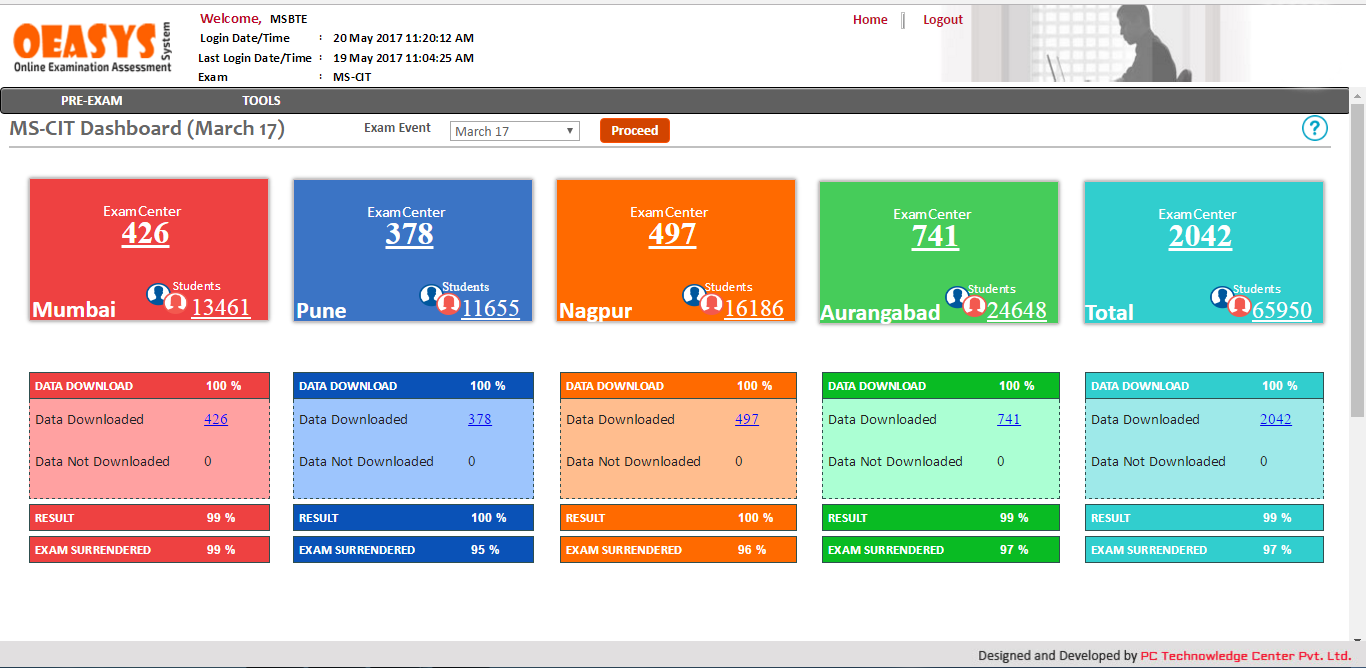Open the PRE-EXAM menu
The image size is (1366, 668).
click(x=92, y=101)
